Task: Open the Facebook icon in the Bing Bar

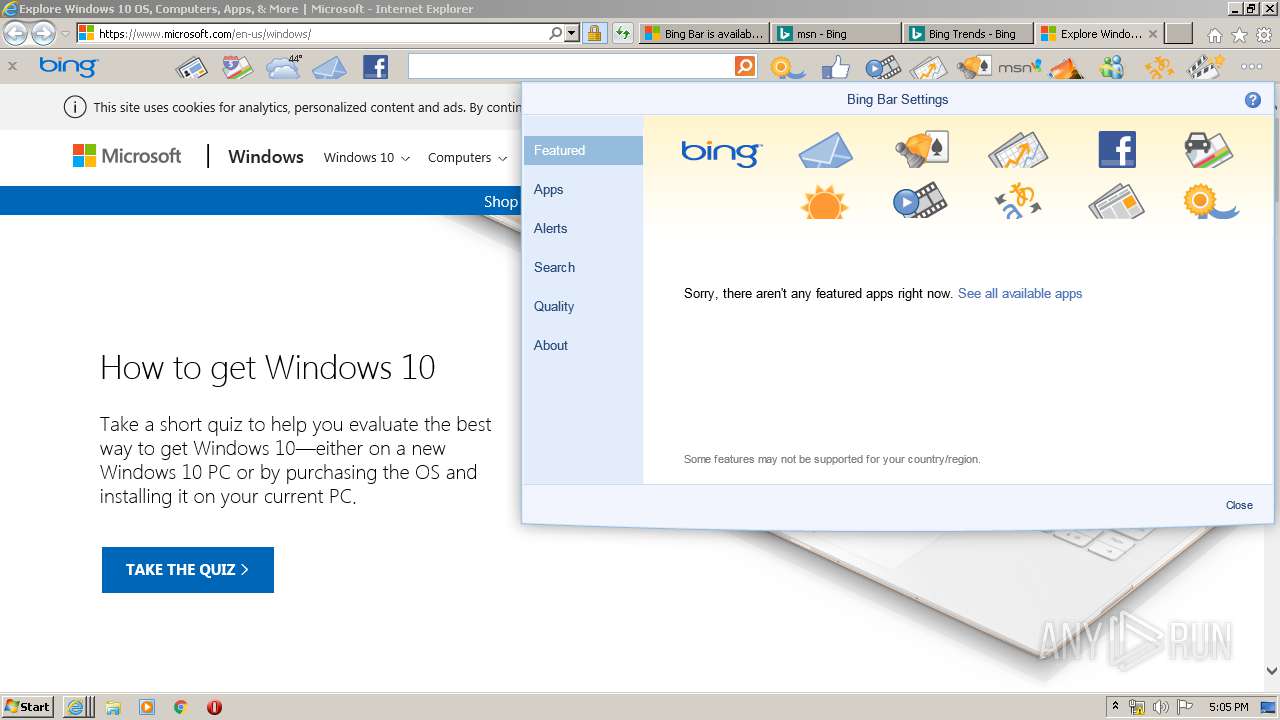Action: point(375,67)
